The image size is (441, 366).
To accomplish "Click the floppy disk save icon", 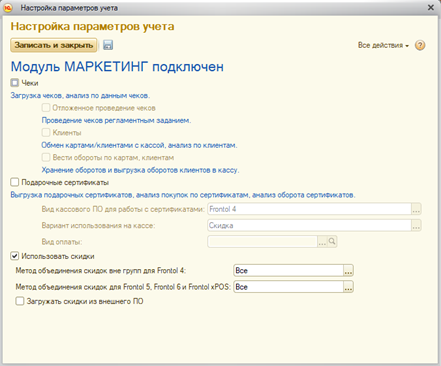I will tap(108, 45).
